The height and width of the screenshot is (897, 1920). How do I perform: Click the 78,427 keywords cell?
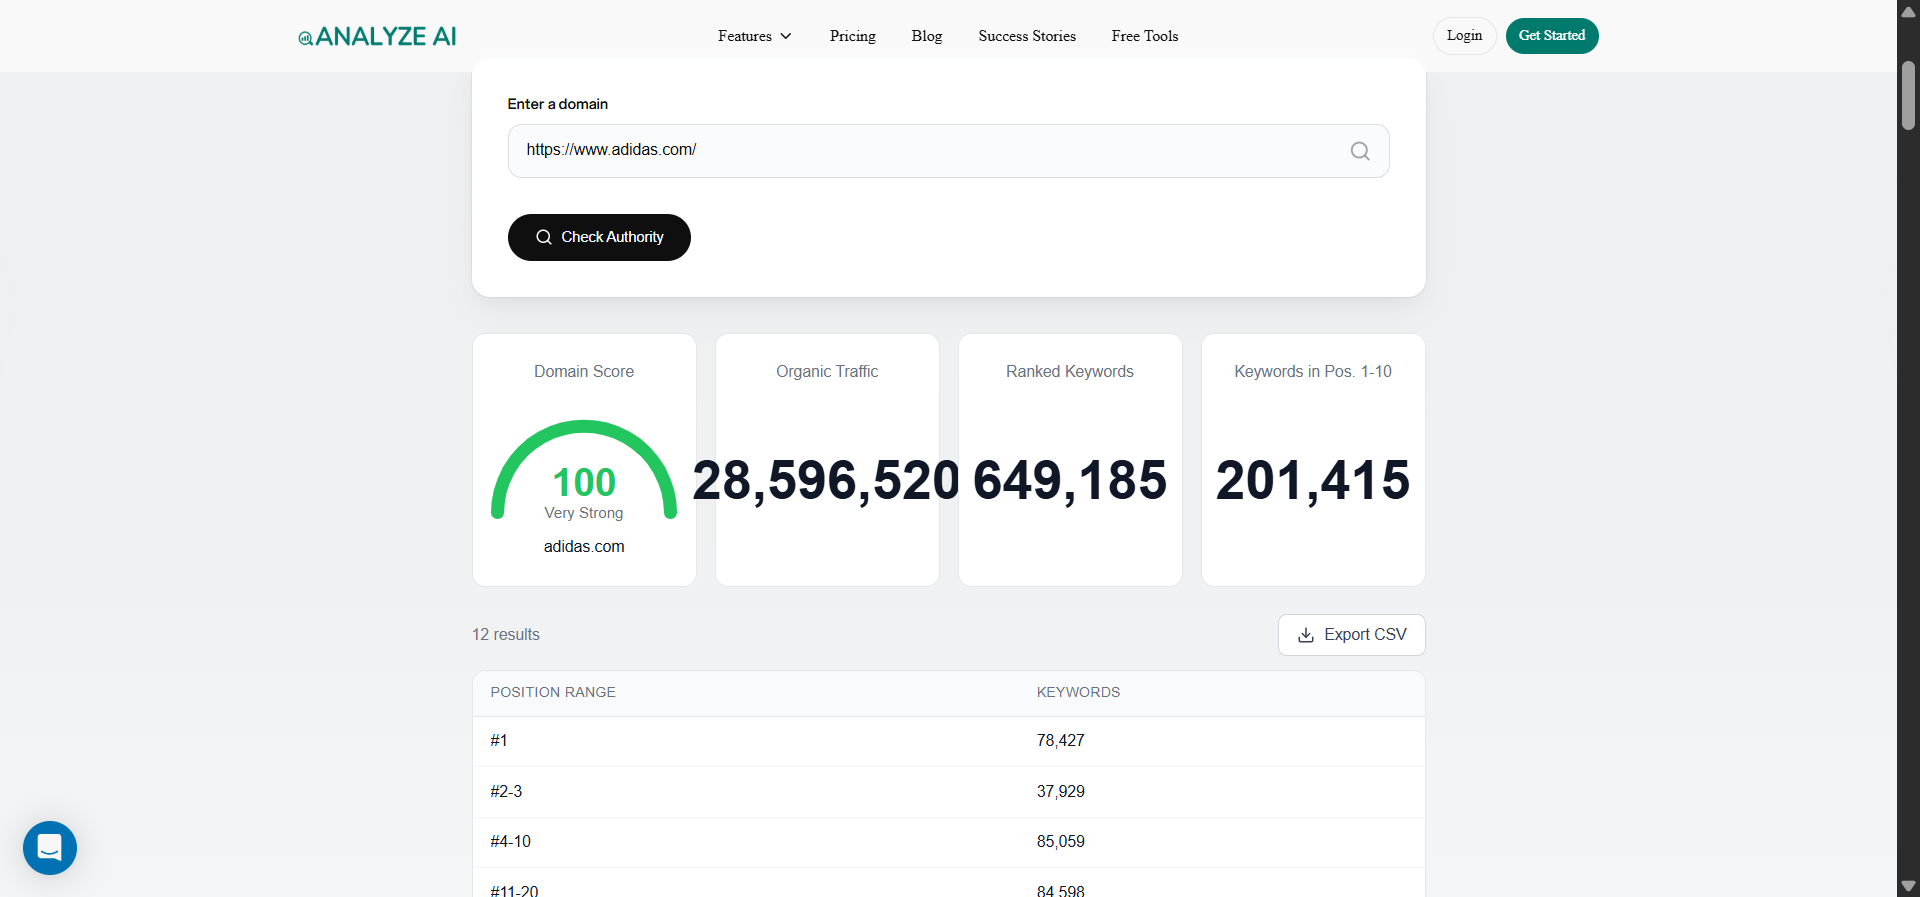1060,741
